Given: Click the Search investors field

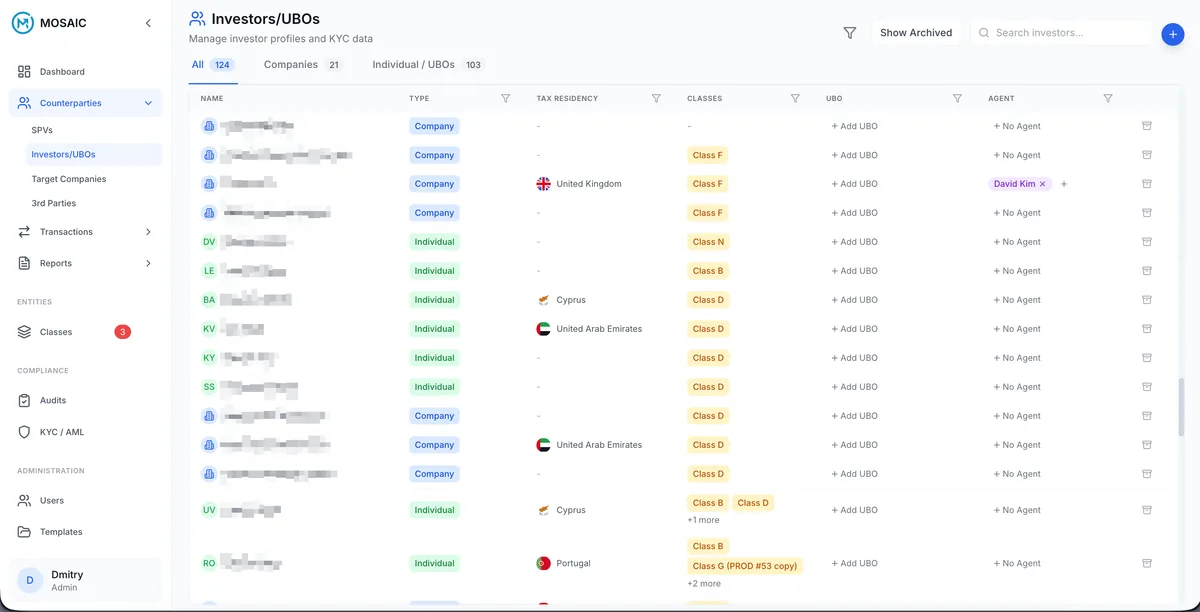Looking at the screenshot, I should pos(1061,33).
